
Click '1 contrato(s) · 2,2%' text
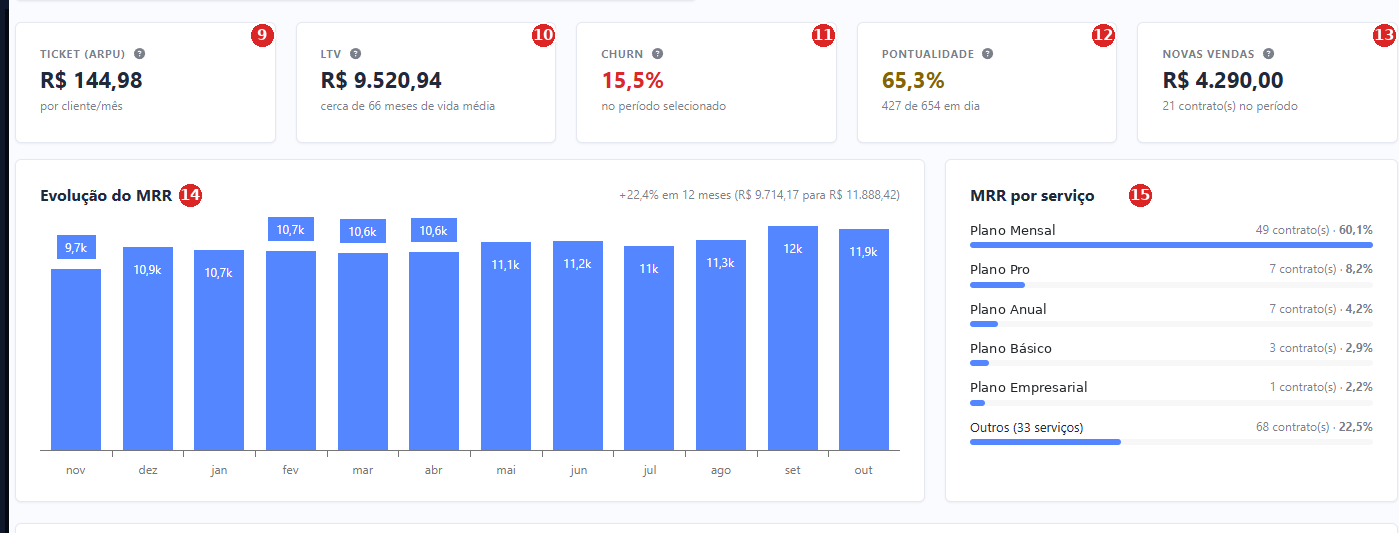1321,387
